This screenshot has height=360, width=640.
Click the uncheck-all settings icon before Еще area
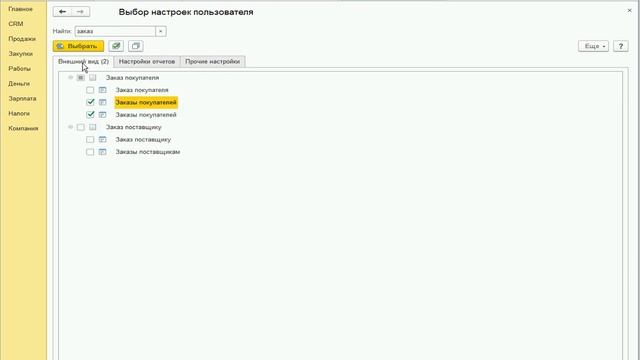tap(136, 46)
